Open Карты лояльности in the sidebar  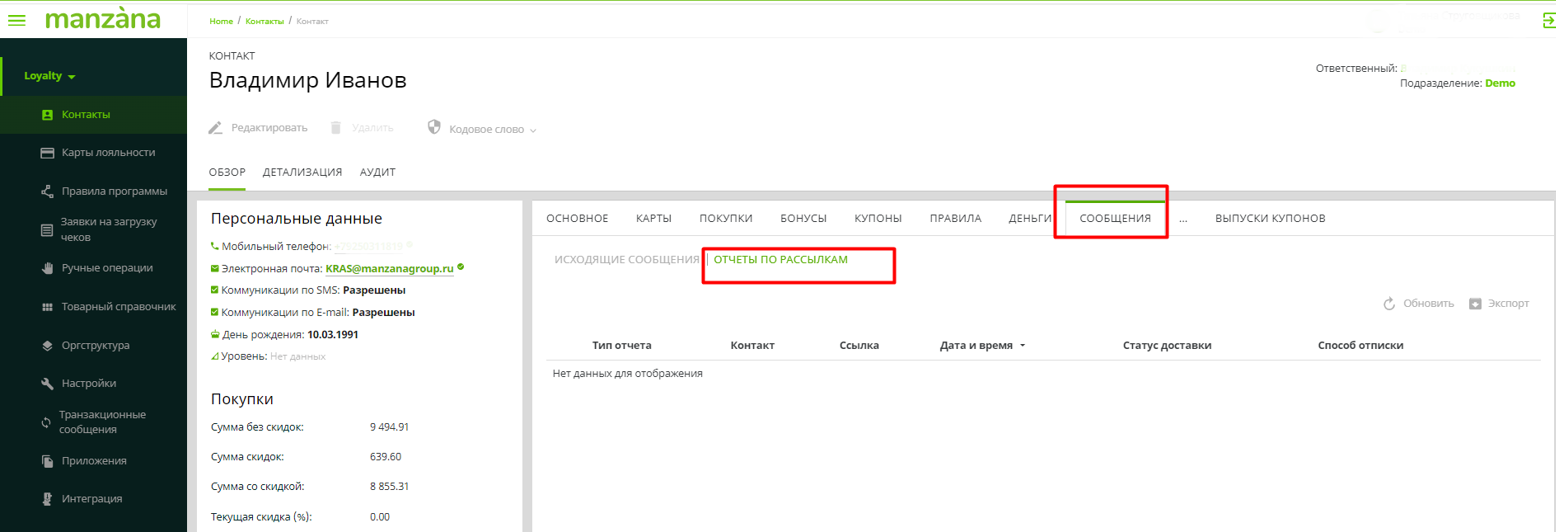[x=107, y=153]
